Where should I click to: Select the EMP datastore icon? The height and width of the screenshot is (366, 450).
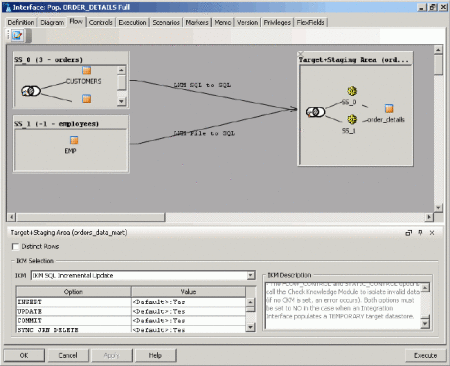pos(74,140)
